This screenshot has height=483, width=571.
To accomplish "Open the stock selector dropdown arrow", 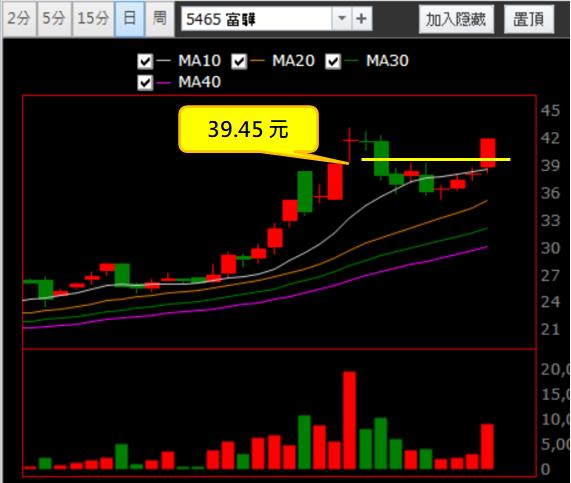I will [x=342, y=19].
